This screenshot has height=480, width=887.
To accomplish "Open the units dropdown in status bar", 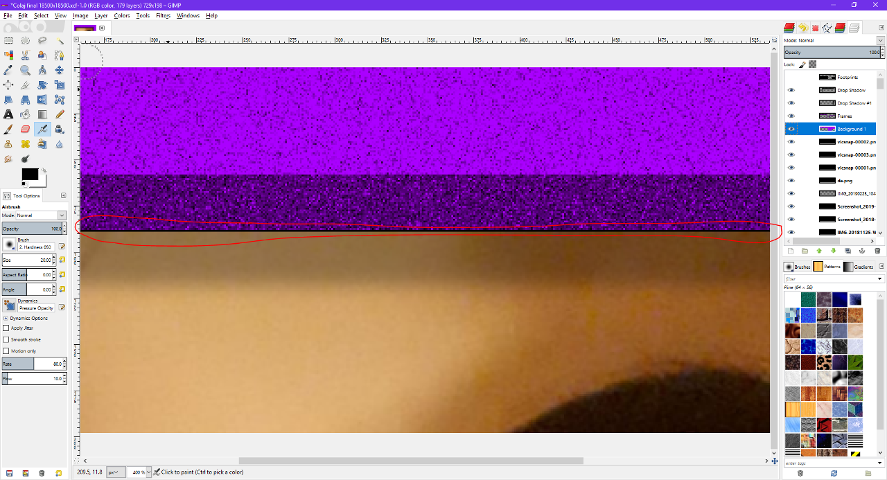I will (x=116, y=472).
